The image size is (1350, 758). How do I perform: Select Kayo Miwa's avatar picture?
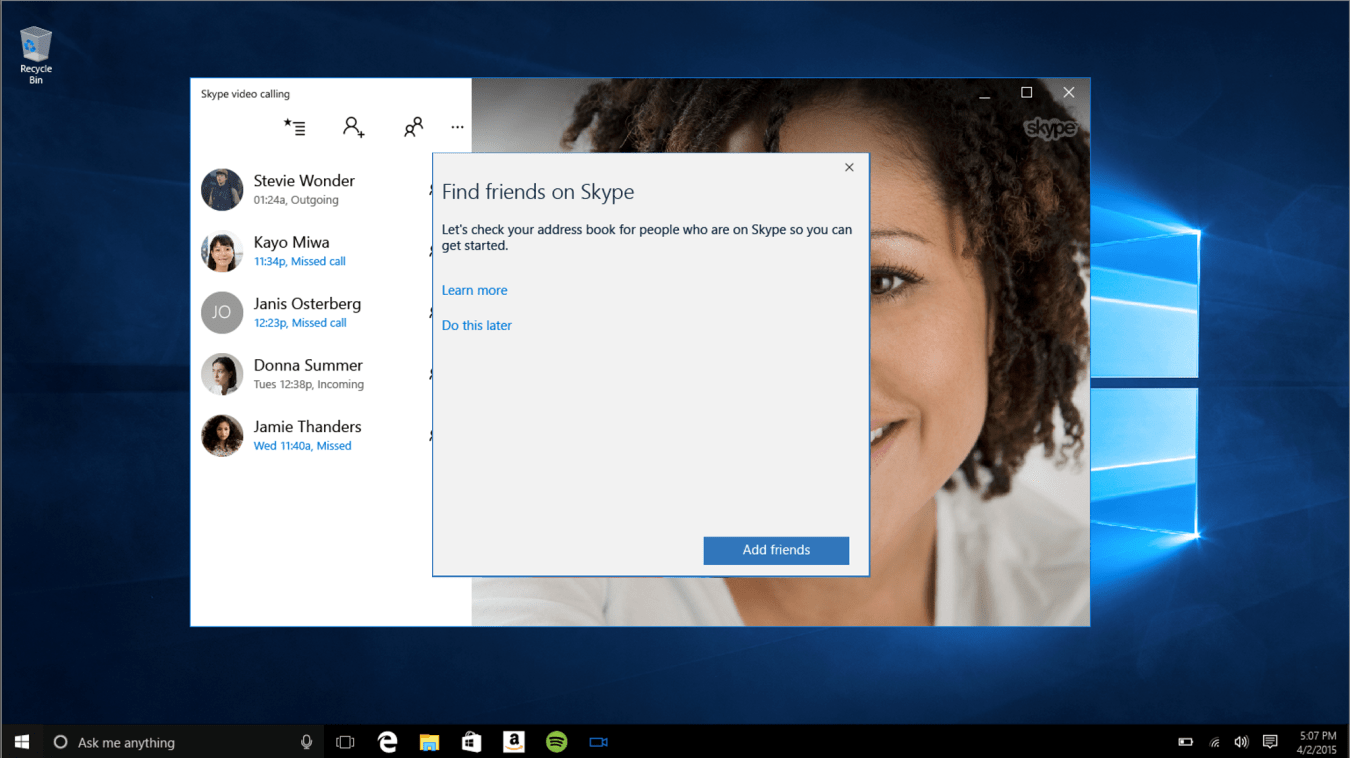(222, 251)
